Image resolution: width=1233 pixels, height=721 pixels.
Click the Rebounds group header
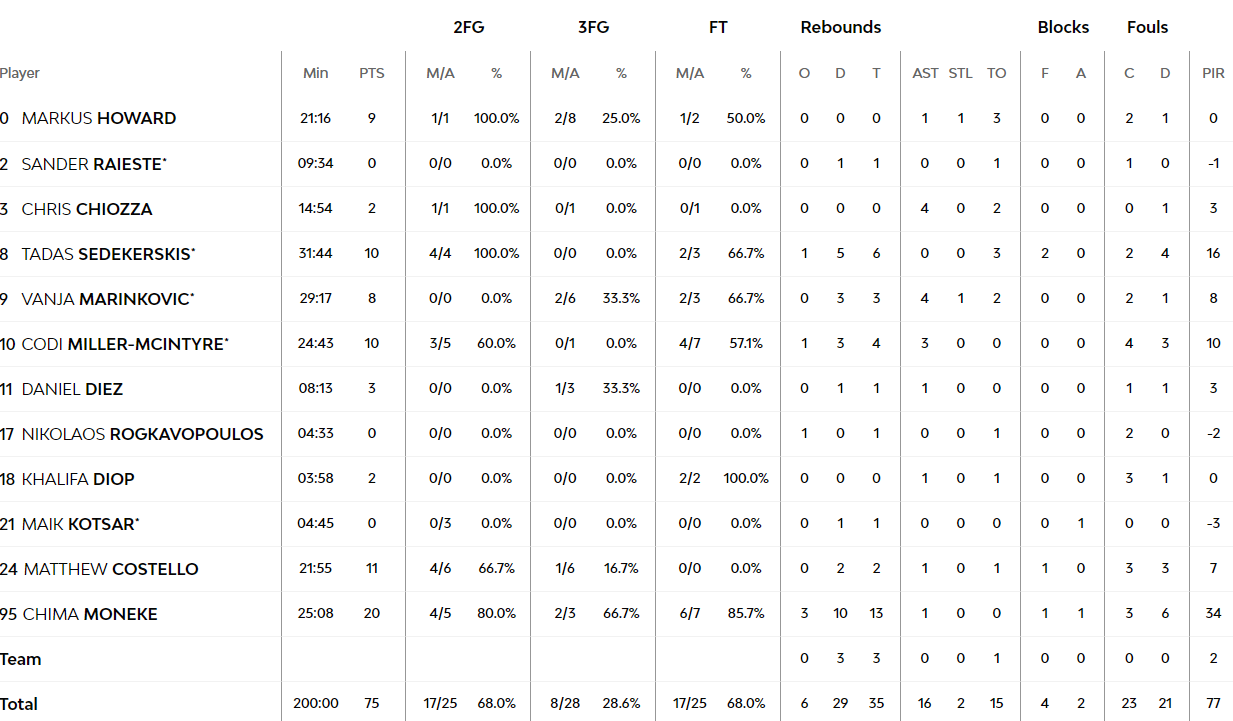841,27
